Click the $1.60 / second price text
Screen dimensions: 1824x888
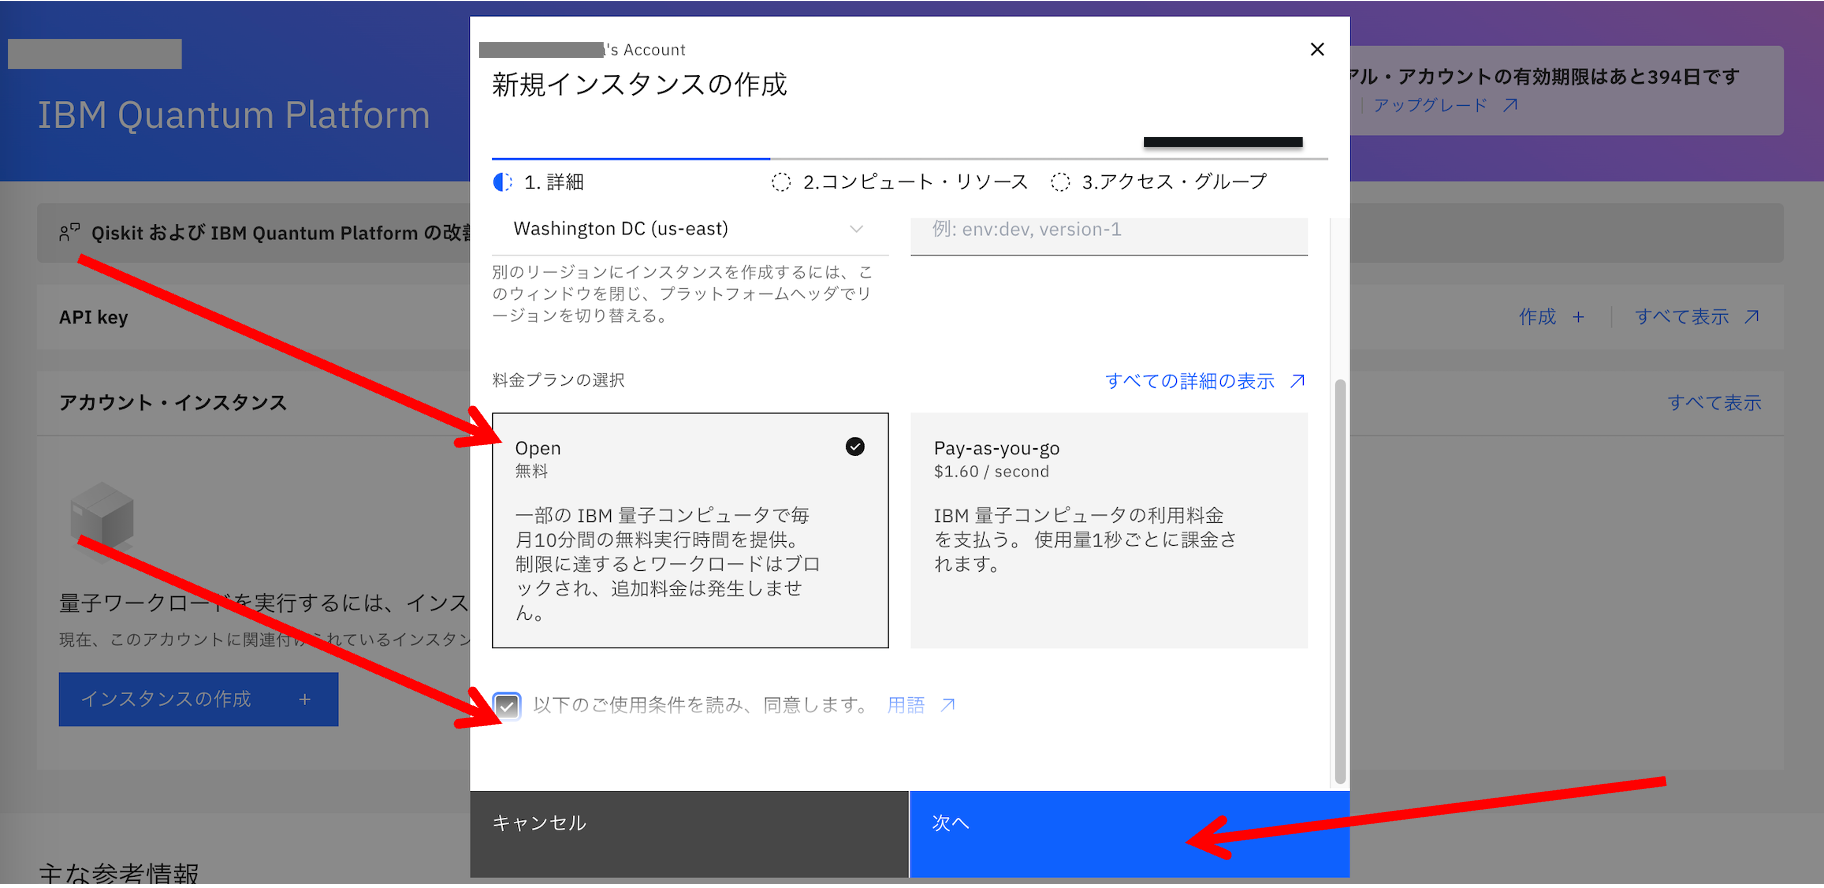[992, 472]
